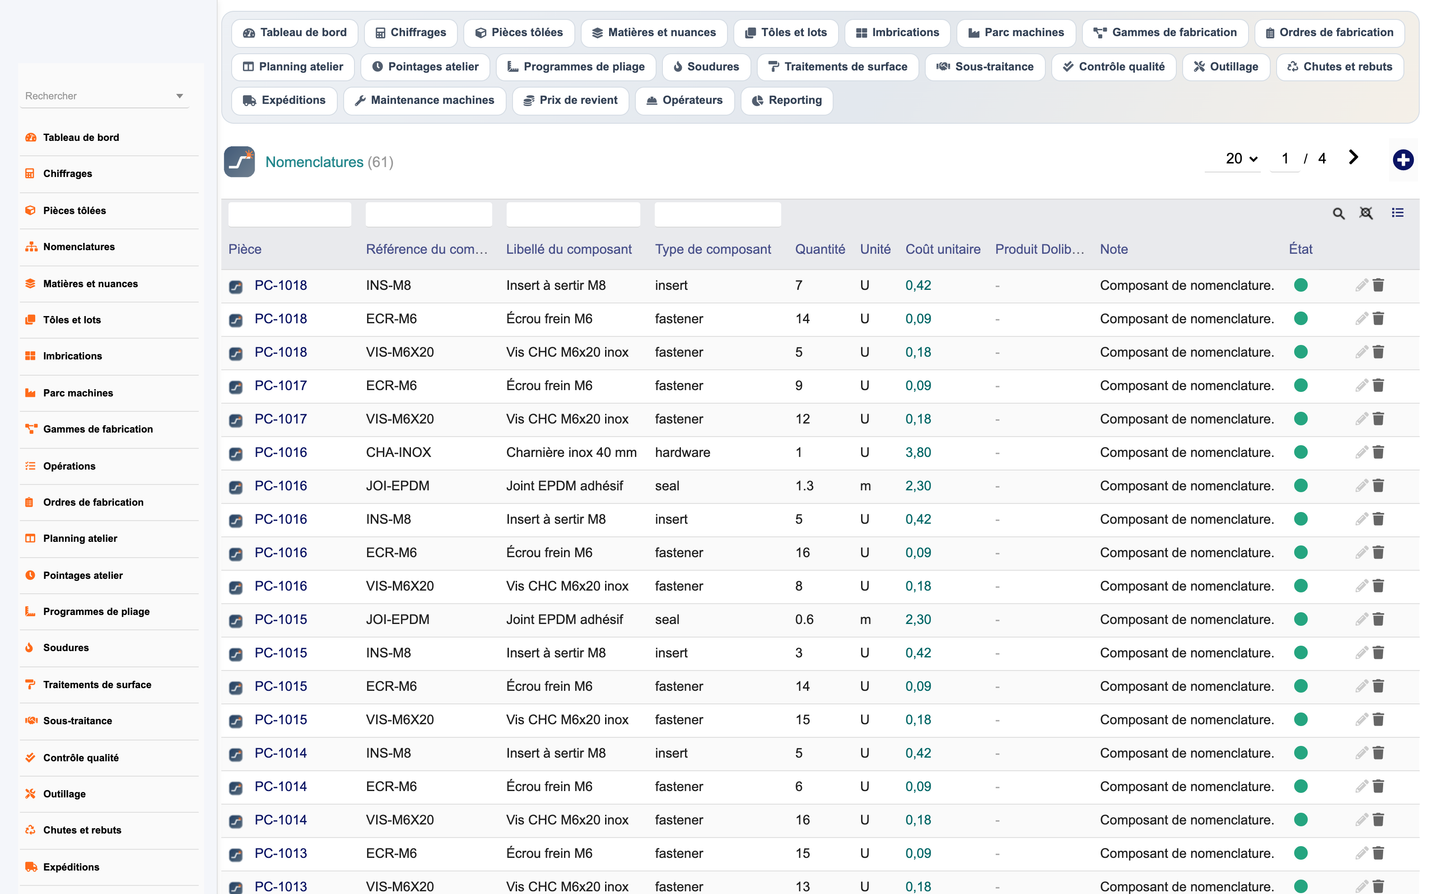Image resolution: width=1445 pixels, height=894 pixels.
Task: Open Prix de revient top tab
Action: (x=571, y=100)
